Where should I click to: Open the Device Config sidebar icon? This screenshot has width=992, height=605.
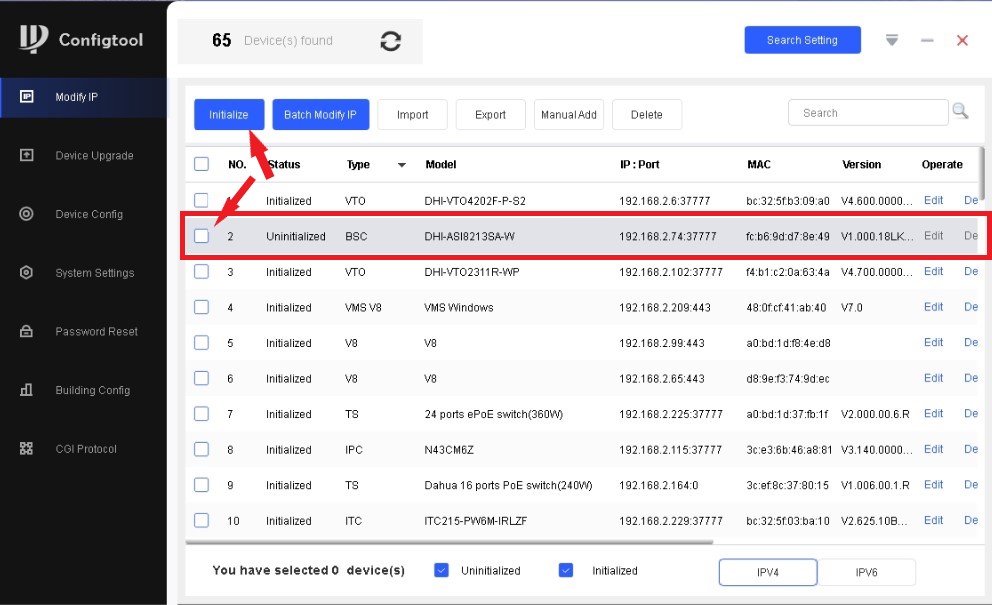[27, 214]
